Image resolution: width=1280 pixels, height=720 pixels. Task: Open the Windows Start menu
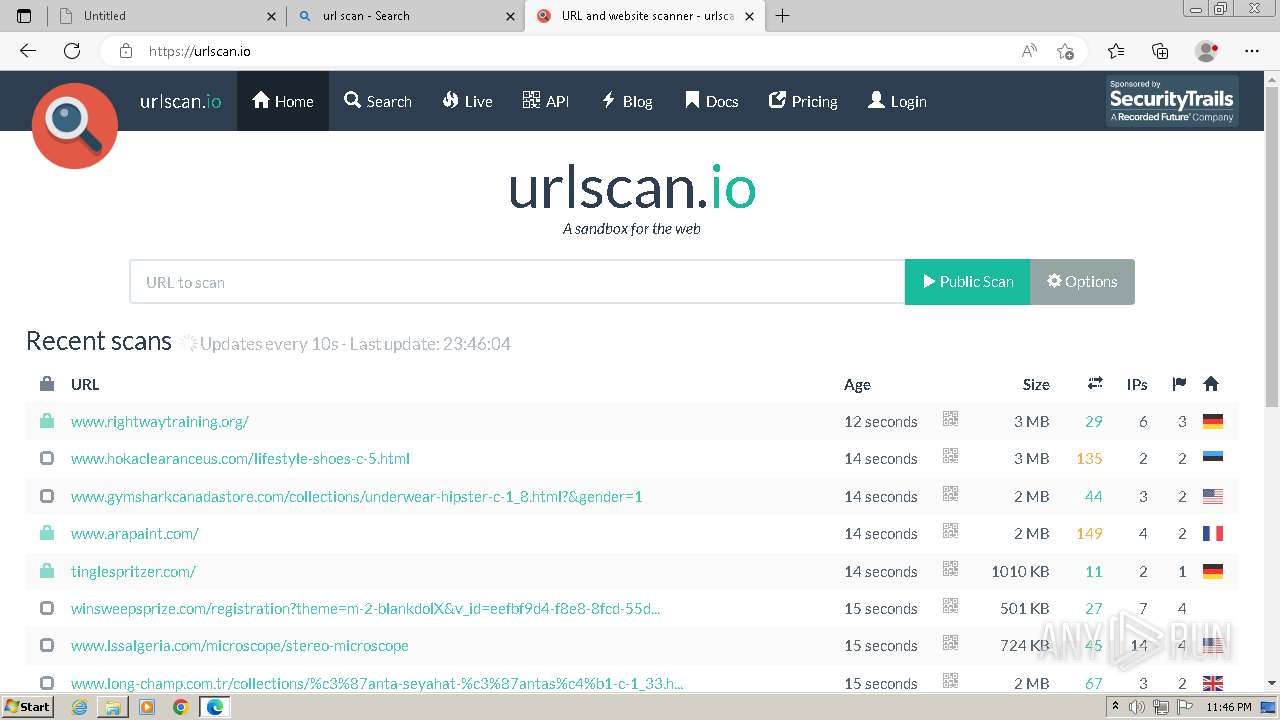coord(28,707)
